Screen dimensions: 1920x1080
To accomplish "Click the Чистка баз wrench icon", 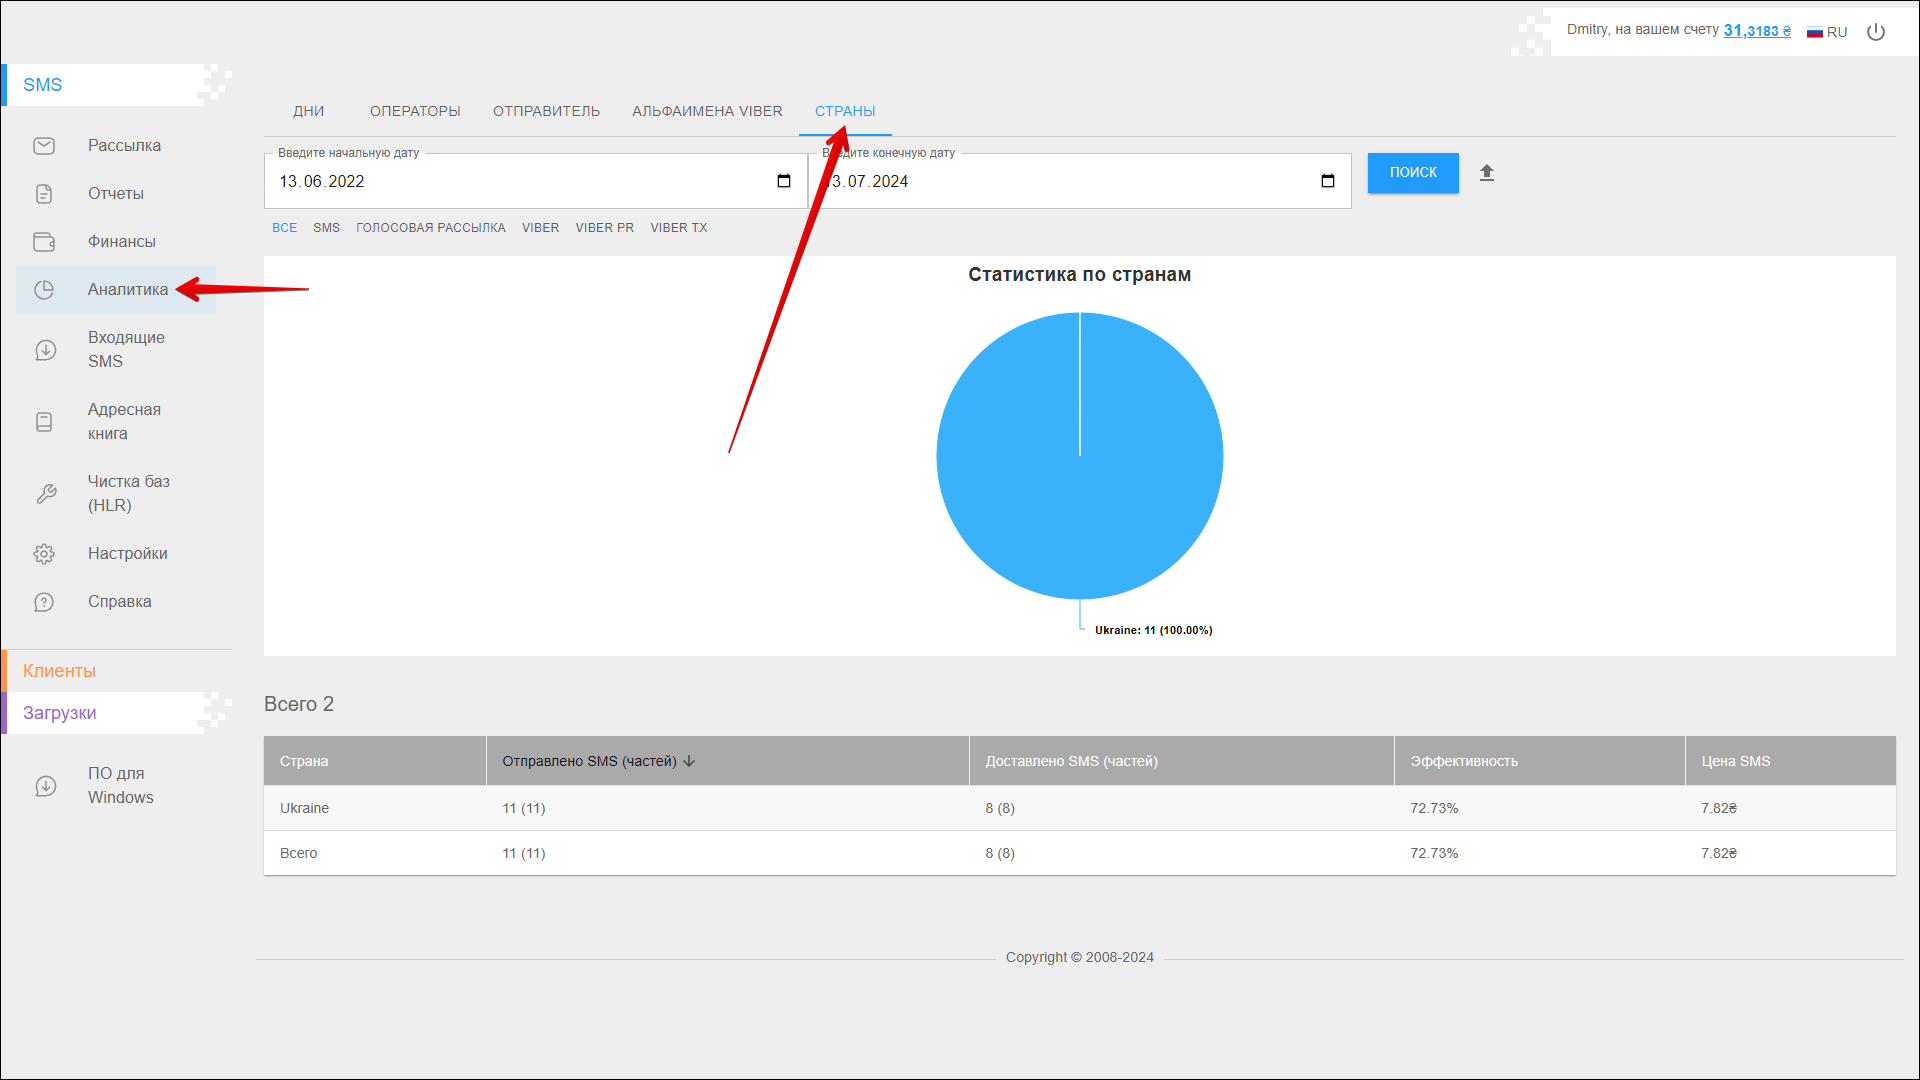I will (45, 494).
